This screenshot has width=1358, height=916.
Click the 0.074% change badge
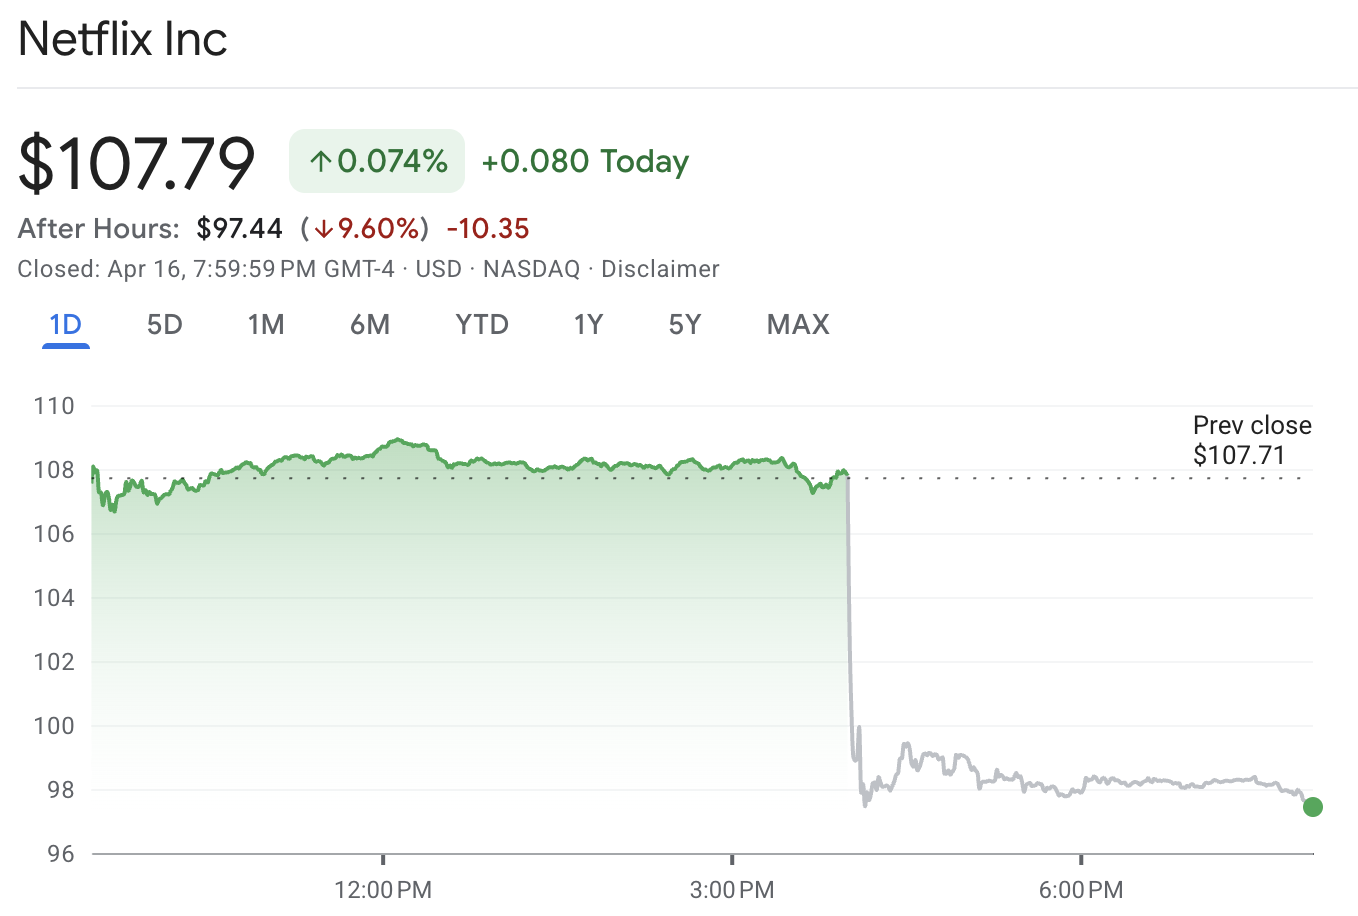pyautogui.click(x=376, y=160)
